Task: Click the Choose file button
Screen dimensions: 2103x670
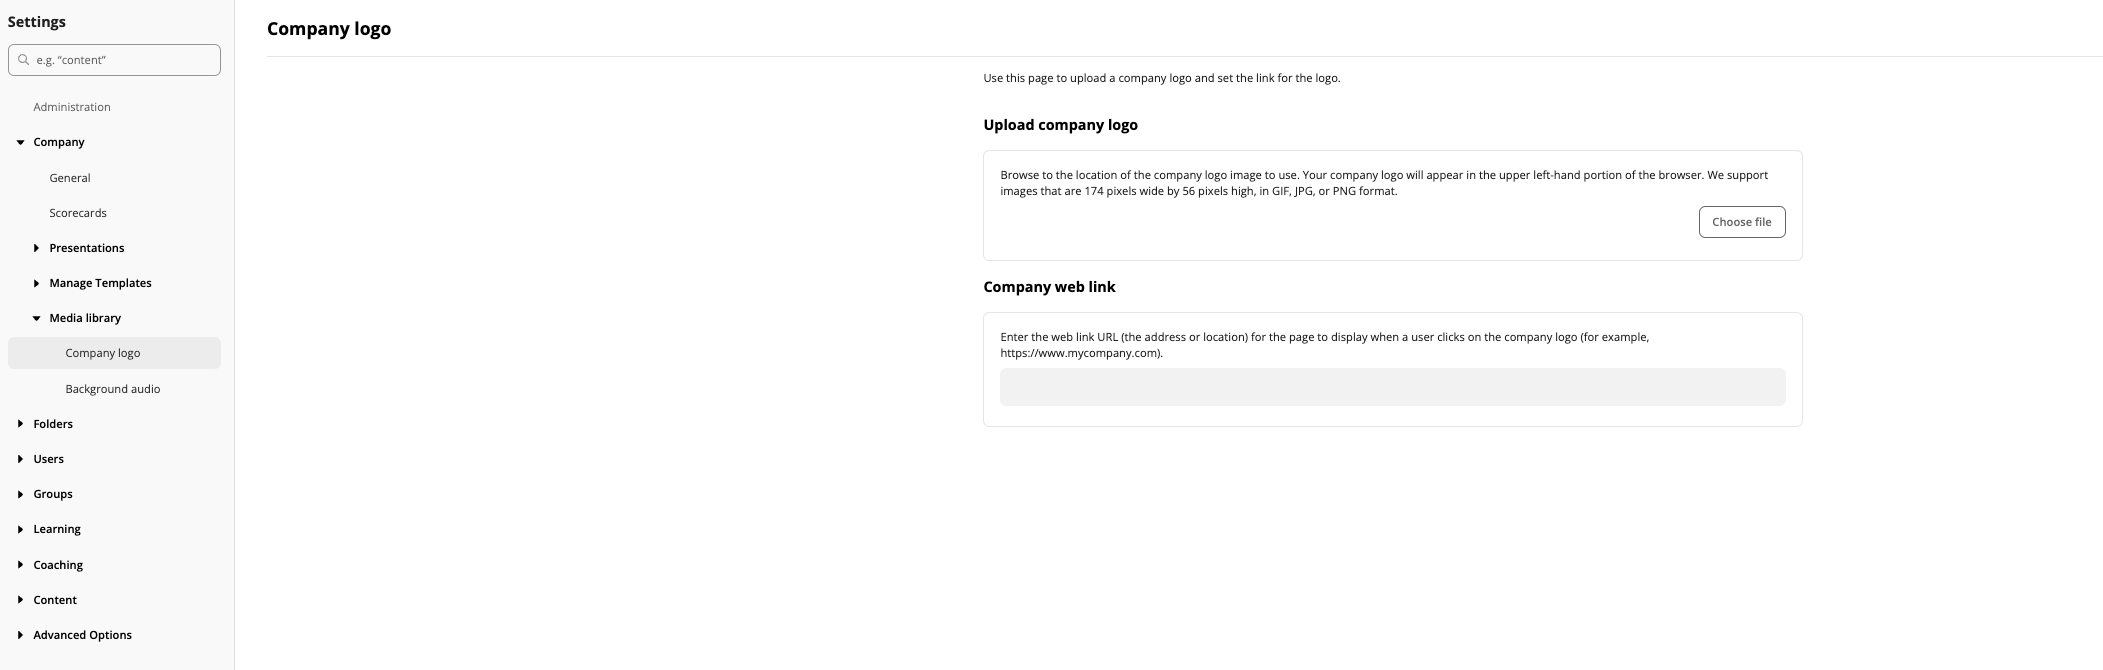Action: click(x=1741, y=221)
